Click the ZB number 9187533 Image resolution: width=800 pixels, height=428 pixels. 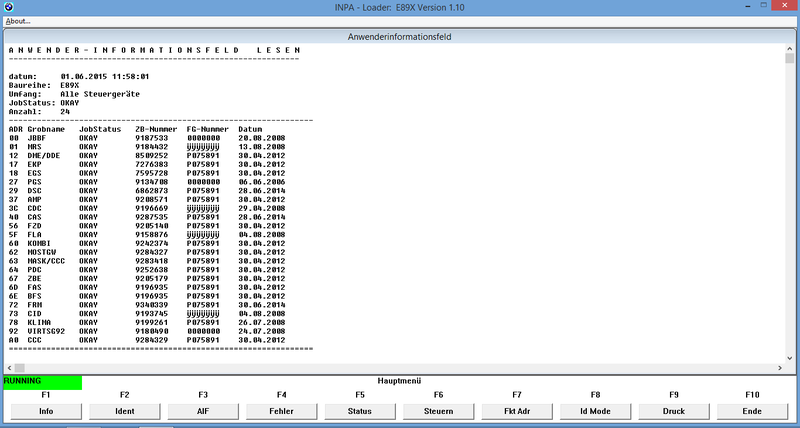coord(152,138)
